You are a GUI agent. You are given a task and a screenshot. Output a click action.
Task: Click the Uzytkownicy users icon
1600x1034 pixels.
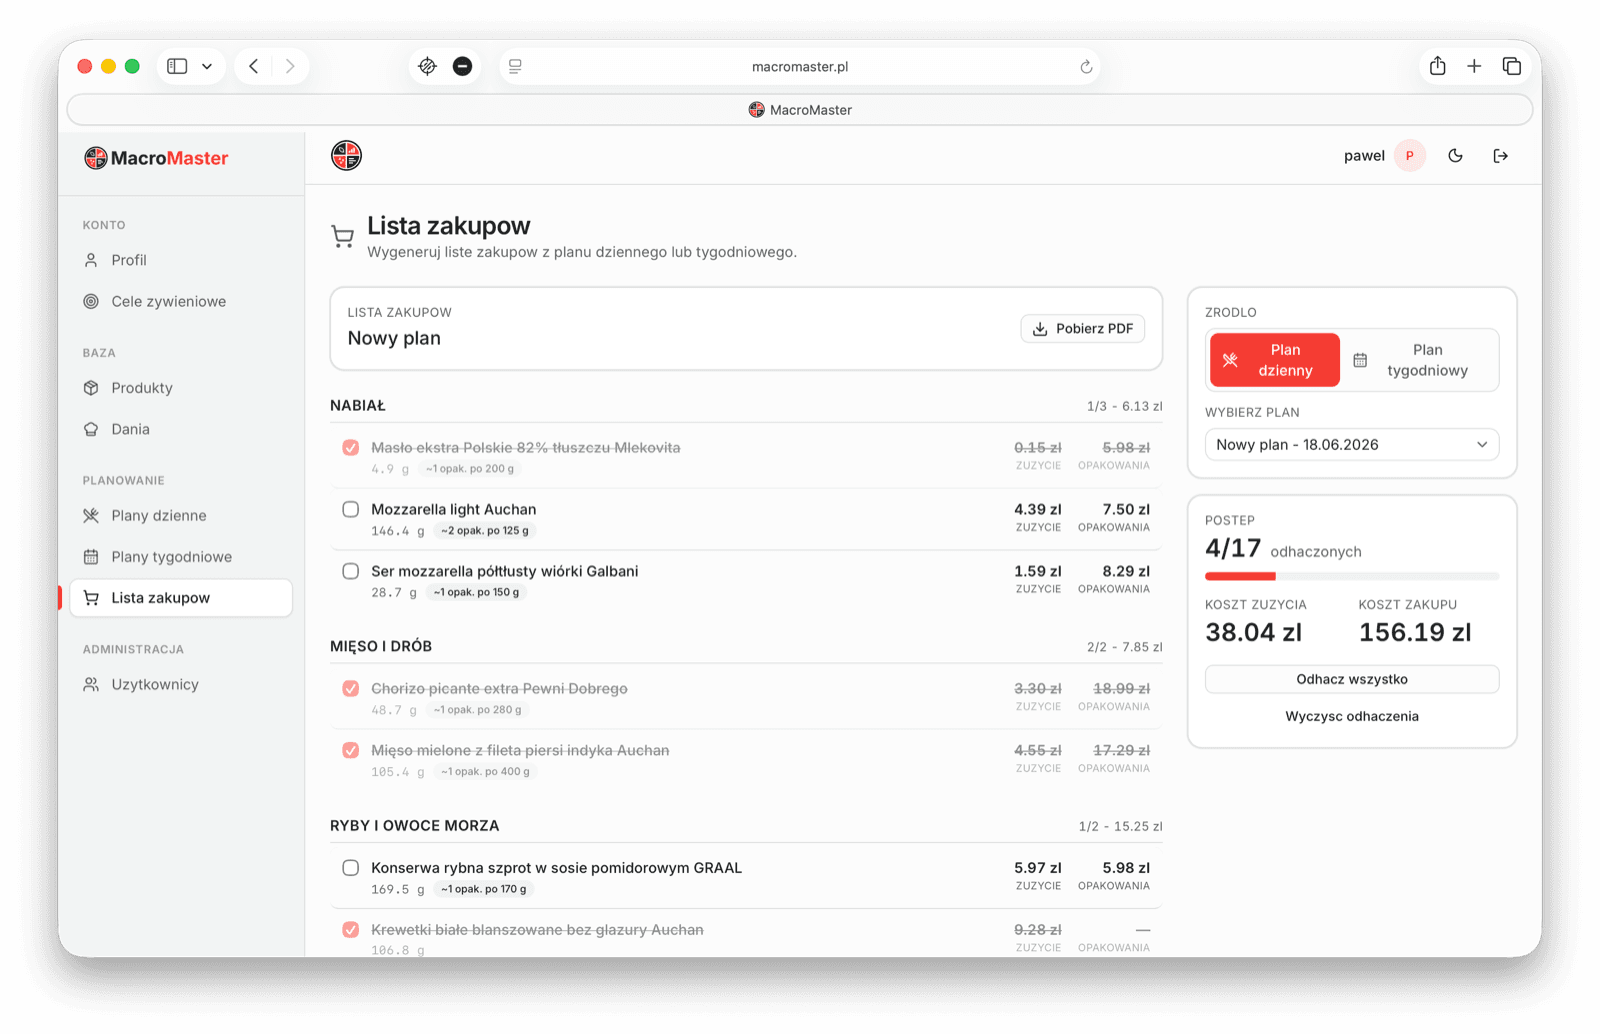click(91, 685)
